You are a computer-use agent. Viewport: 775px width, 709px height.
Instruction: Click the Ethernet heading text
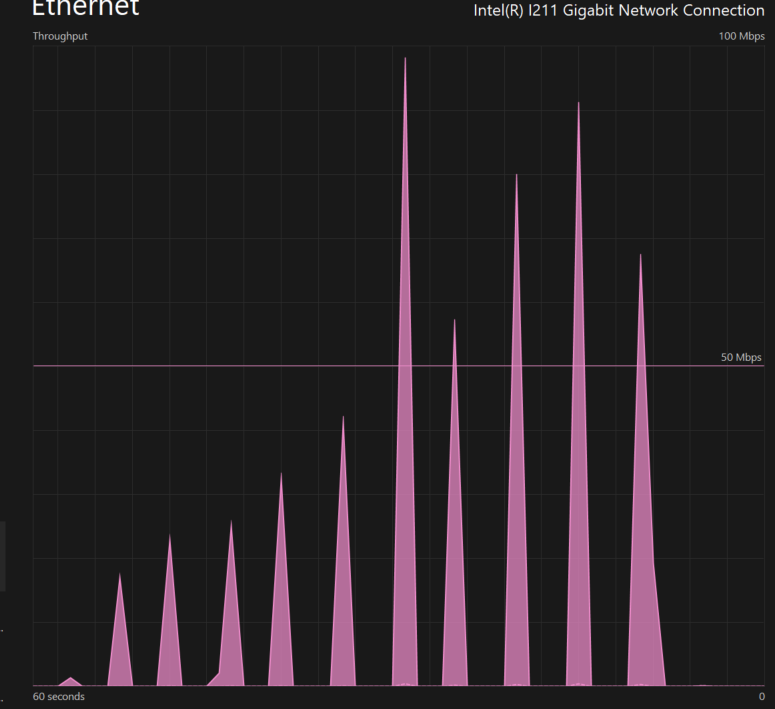click(x=86, y=8)
